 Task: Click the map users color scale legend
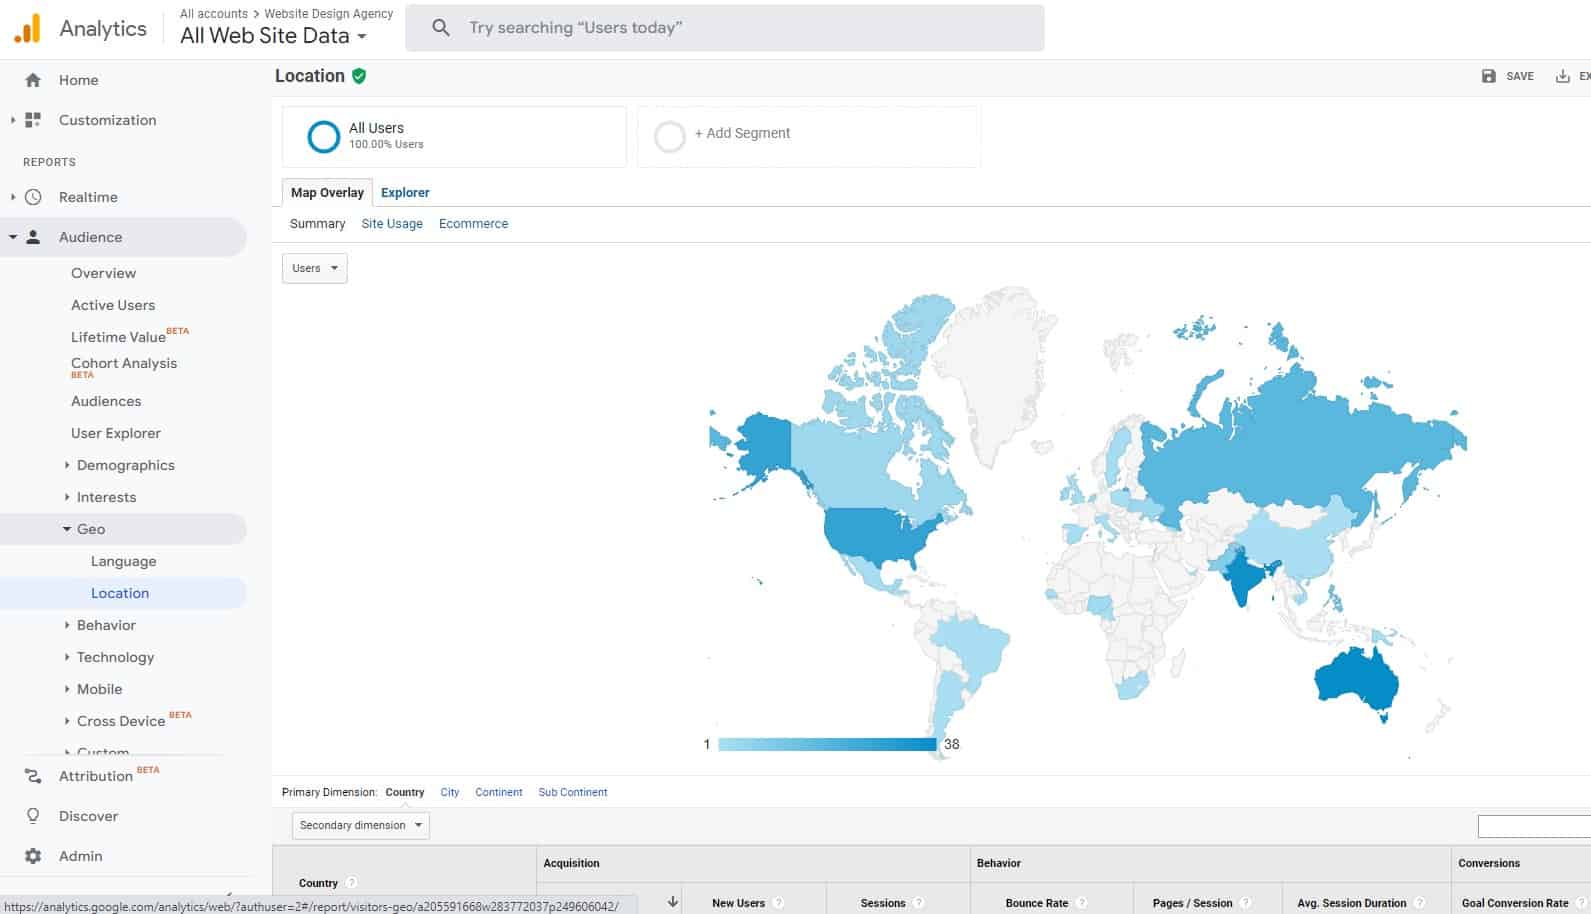[827, 744]
